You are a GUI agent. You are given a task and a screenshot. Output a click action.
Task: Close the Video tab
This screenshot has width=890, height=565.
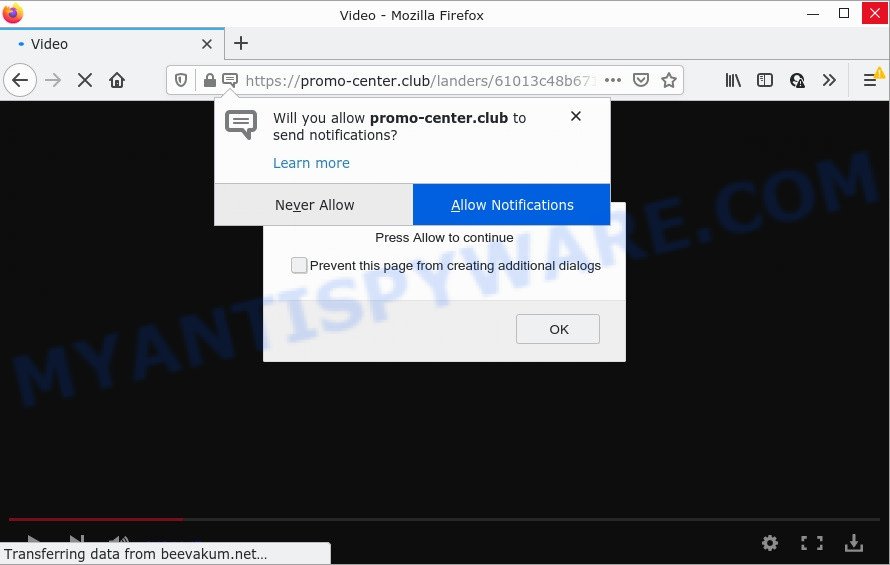[207, 44]
